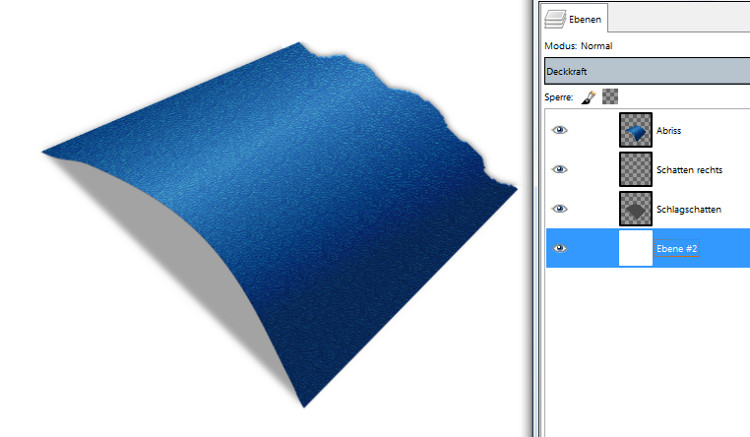Click the Ebene #2 layer name
This screenshot has width=750, height=437.
click(x=677, y=248)
